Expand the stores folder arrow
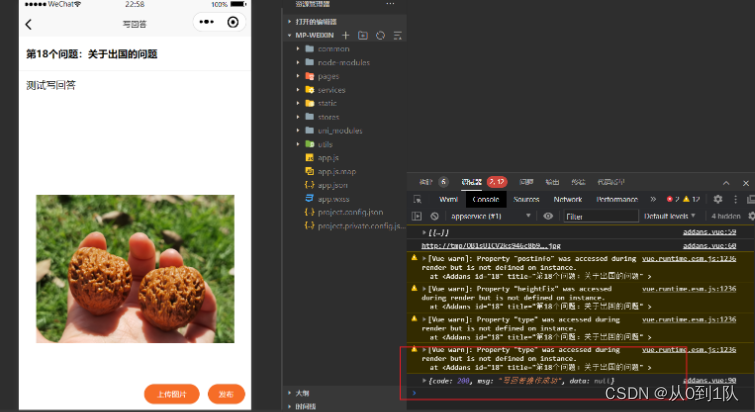 [x=298, y=117]
